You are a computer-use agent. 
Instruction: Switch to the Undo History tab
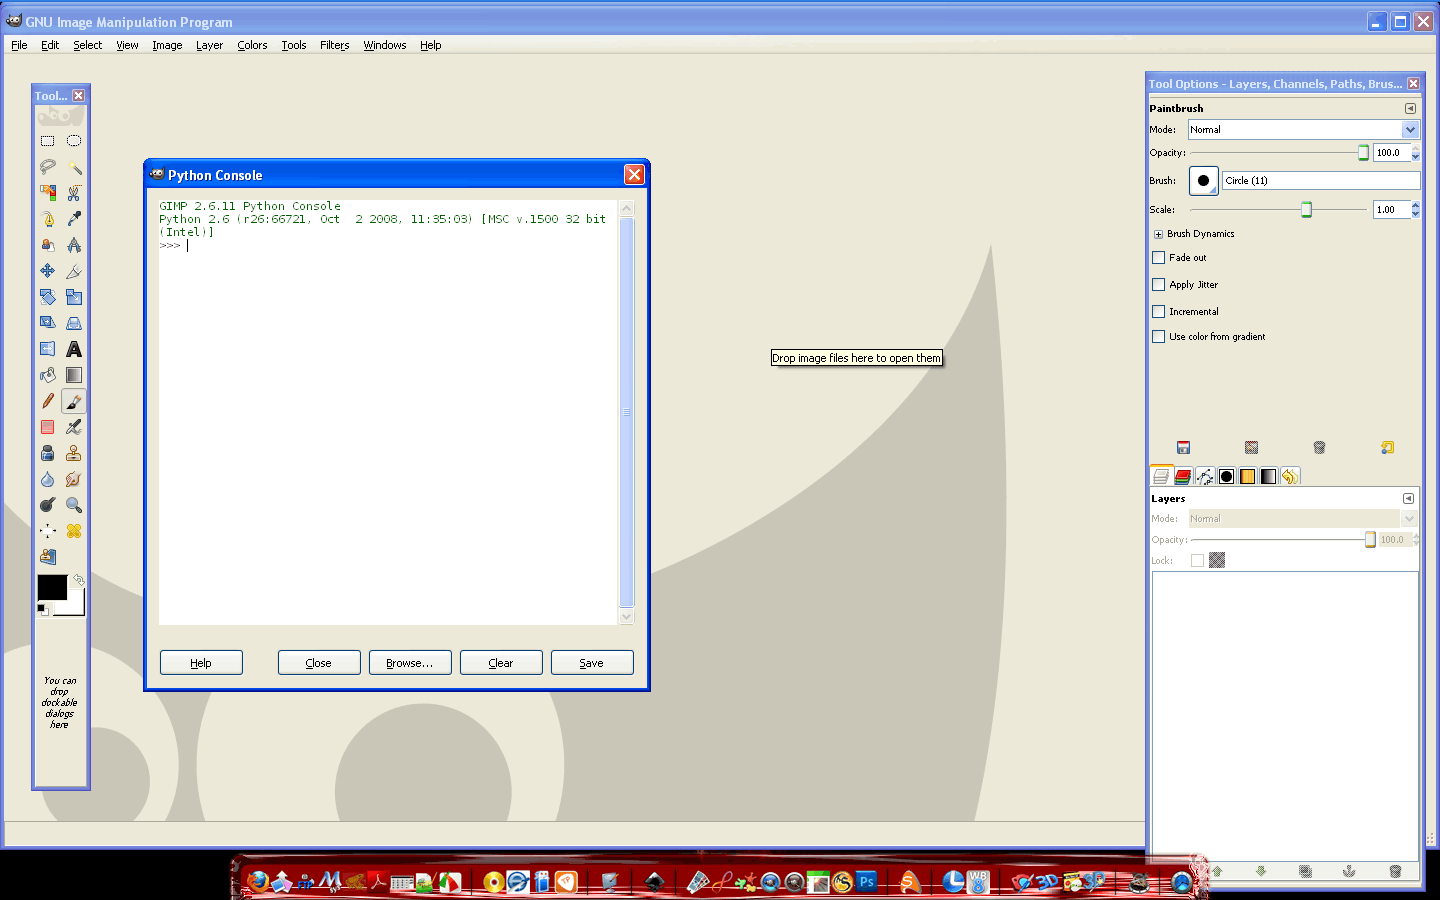click(1290, 477)
